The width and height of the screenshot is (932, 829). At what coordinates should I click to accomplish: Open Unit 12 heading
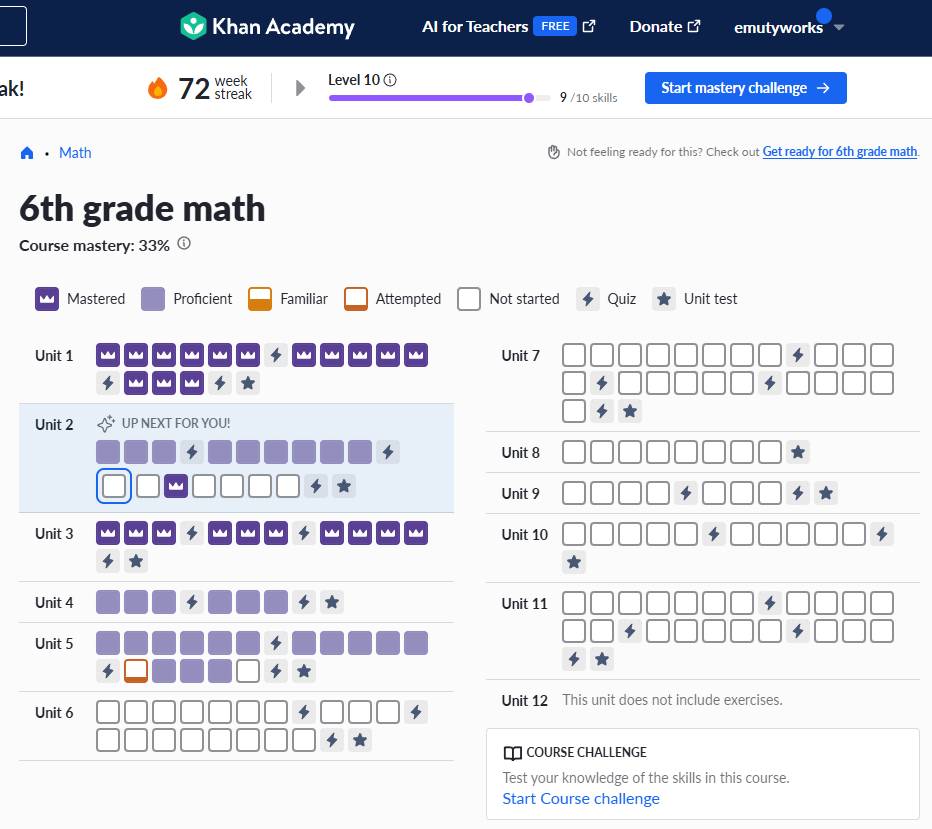point(524,701)
